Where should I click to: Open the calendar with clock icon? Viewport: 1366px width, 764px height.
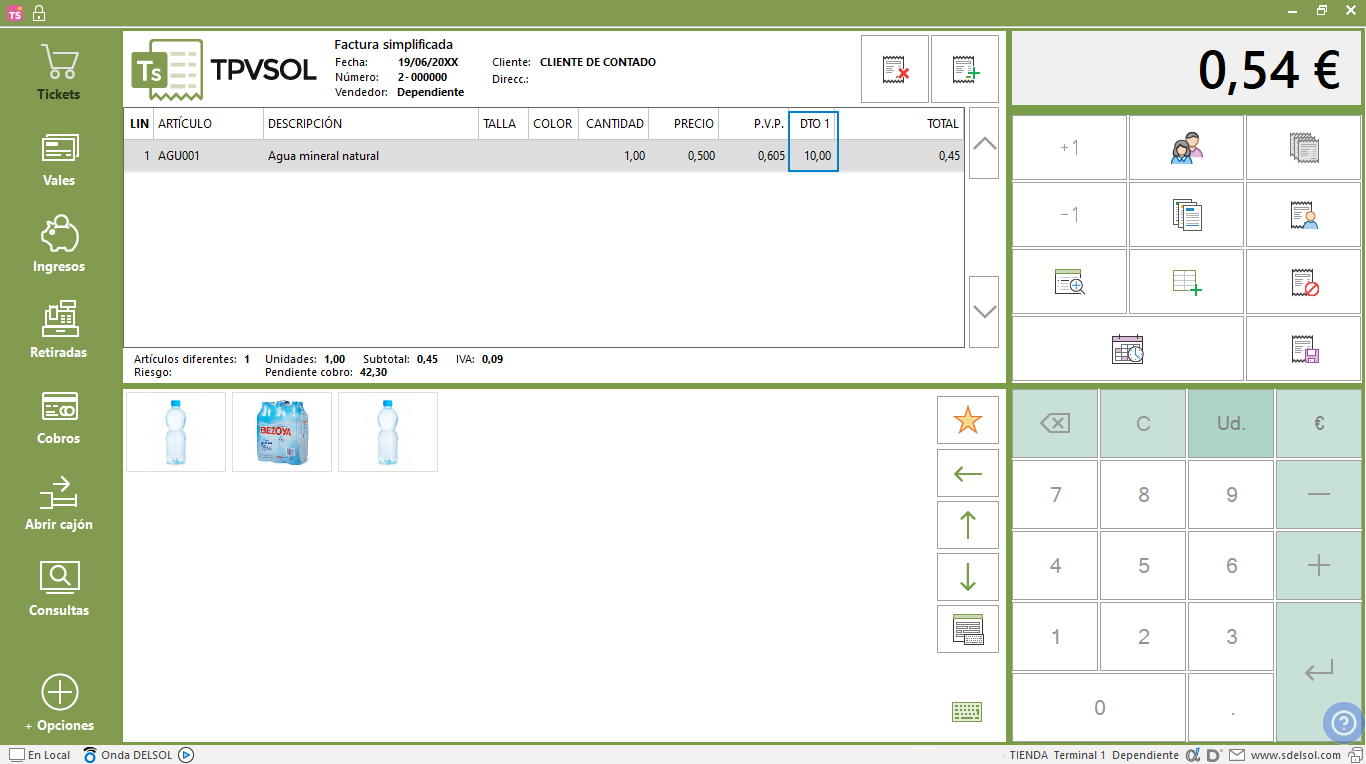(x=1128, y=349)
